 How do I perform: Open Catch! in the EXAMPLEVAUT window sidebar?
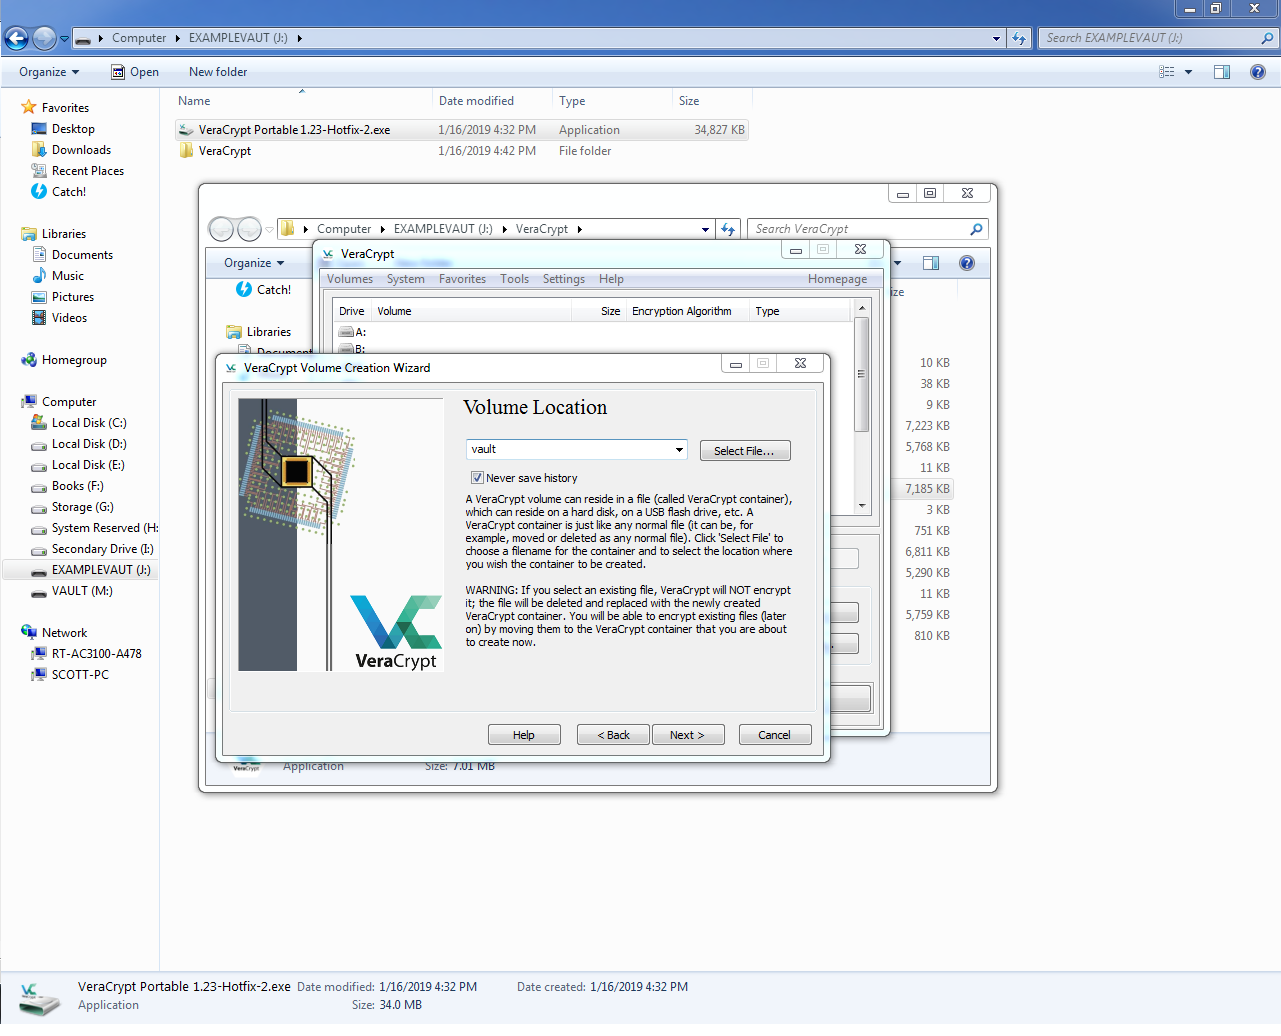coord(69,192)
